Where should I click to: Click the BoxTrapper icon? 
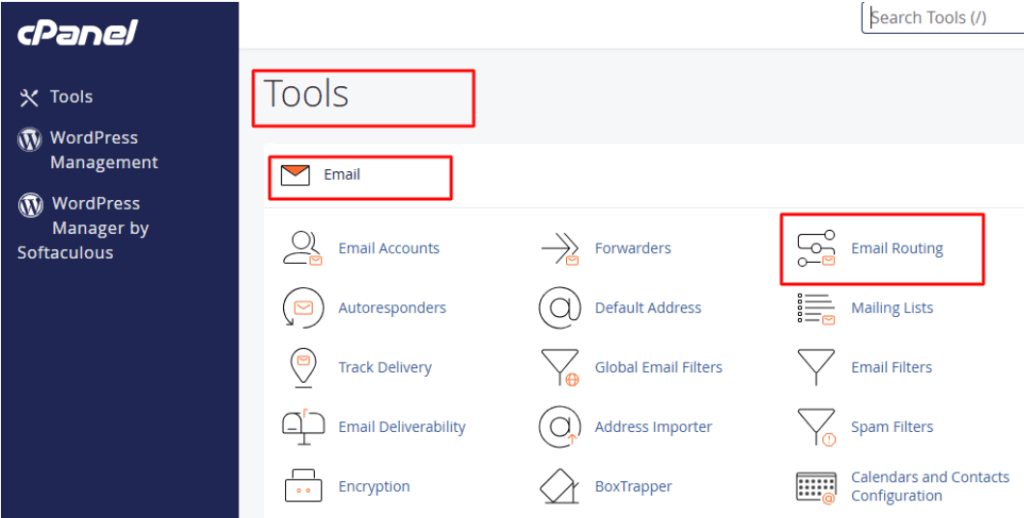(560, 487)
